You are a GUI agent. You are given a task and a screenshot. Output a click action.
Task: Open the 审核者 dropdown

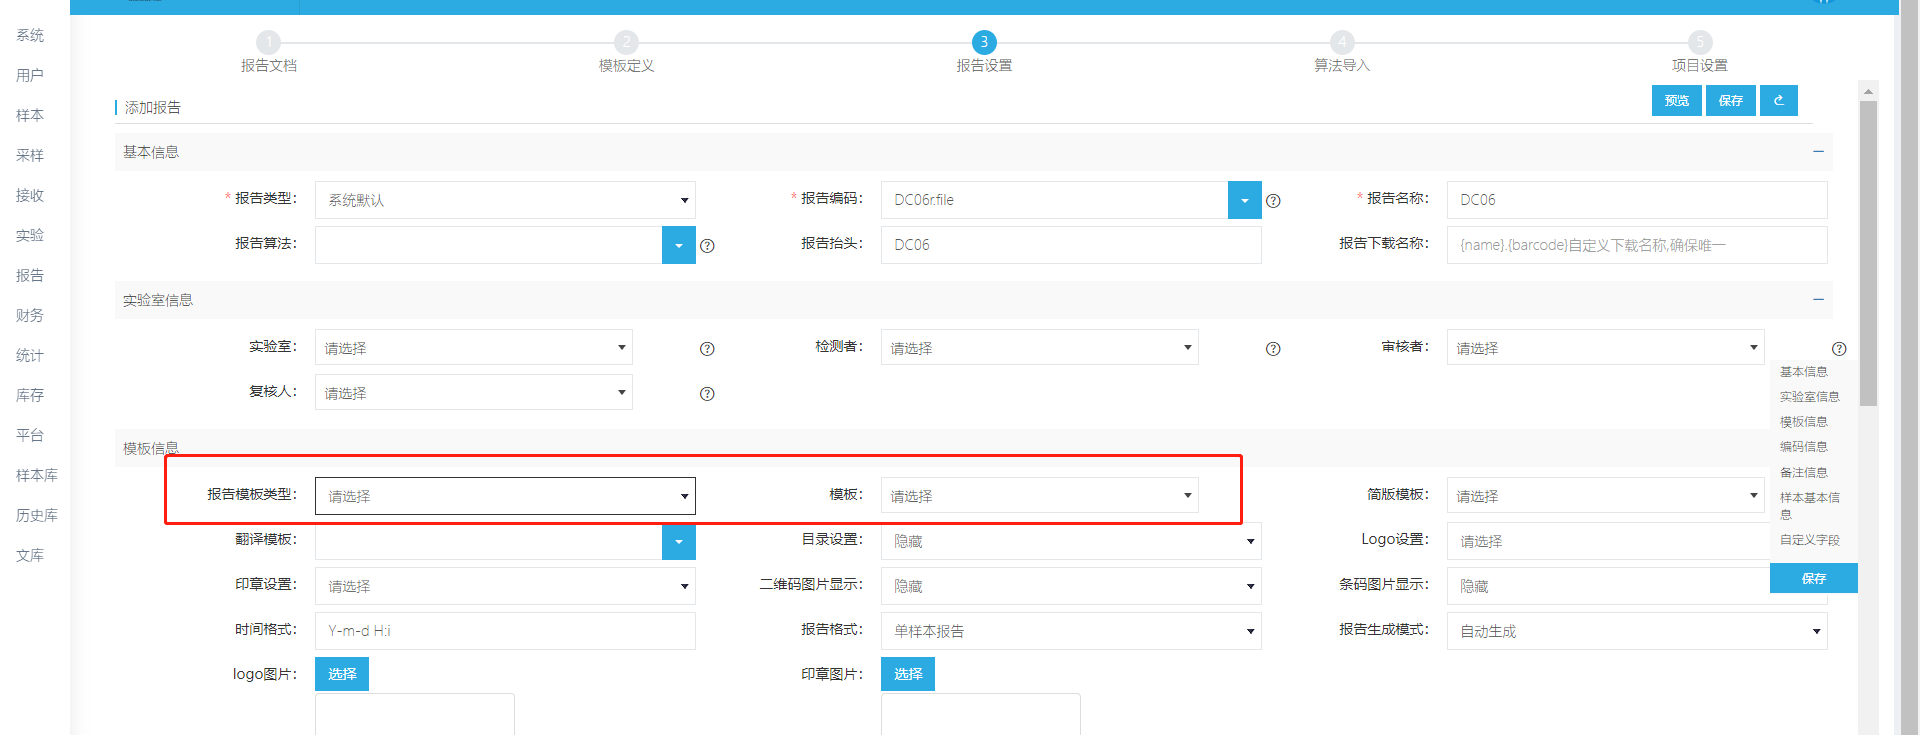pyautogui.click(x=1606, y=347)
